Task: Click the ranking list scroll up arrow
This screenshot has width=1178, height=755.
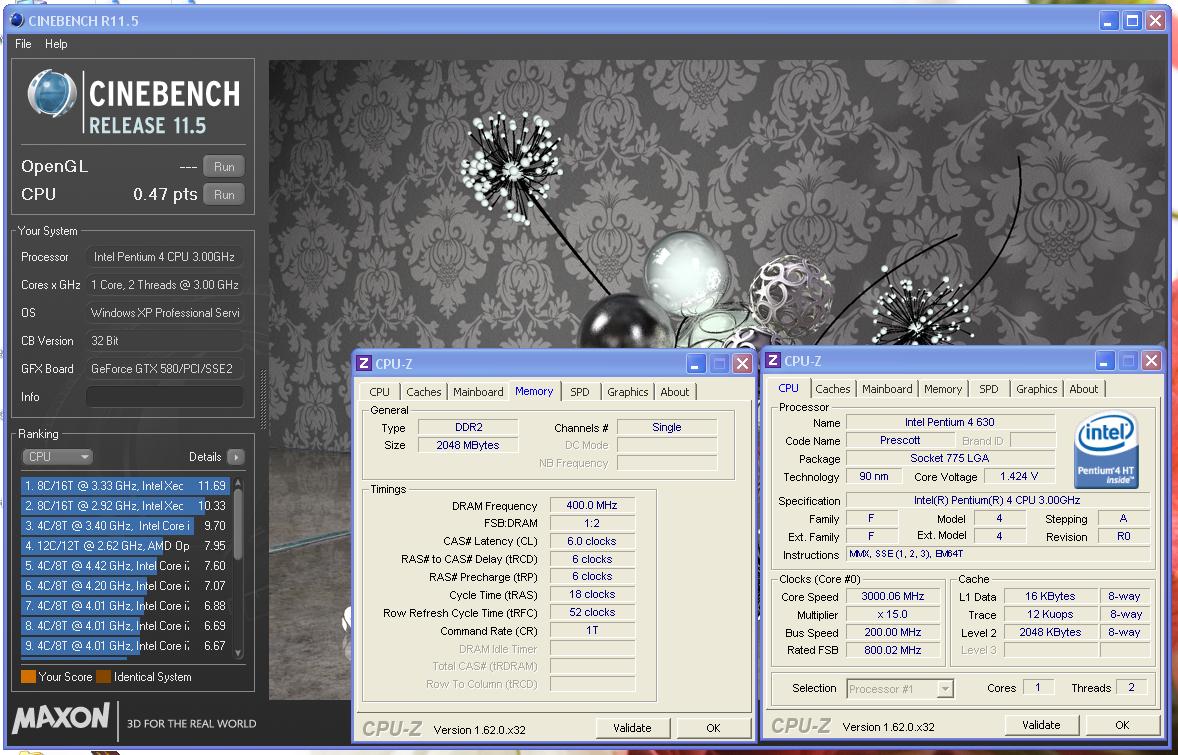Action: 238,484
